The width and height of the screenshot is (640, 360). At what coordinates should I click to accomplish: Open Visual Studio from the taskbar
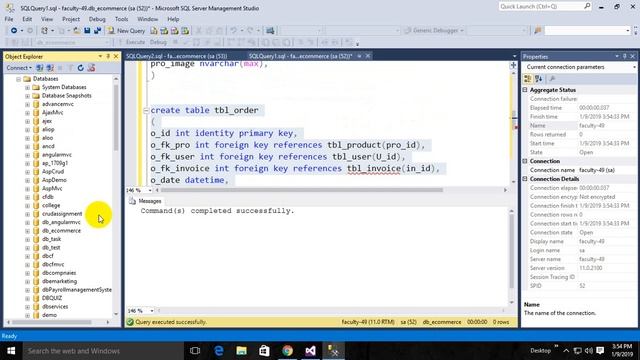coord(310,351)
